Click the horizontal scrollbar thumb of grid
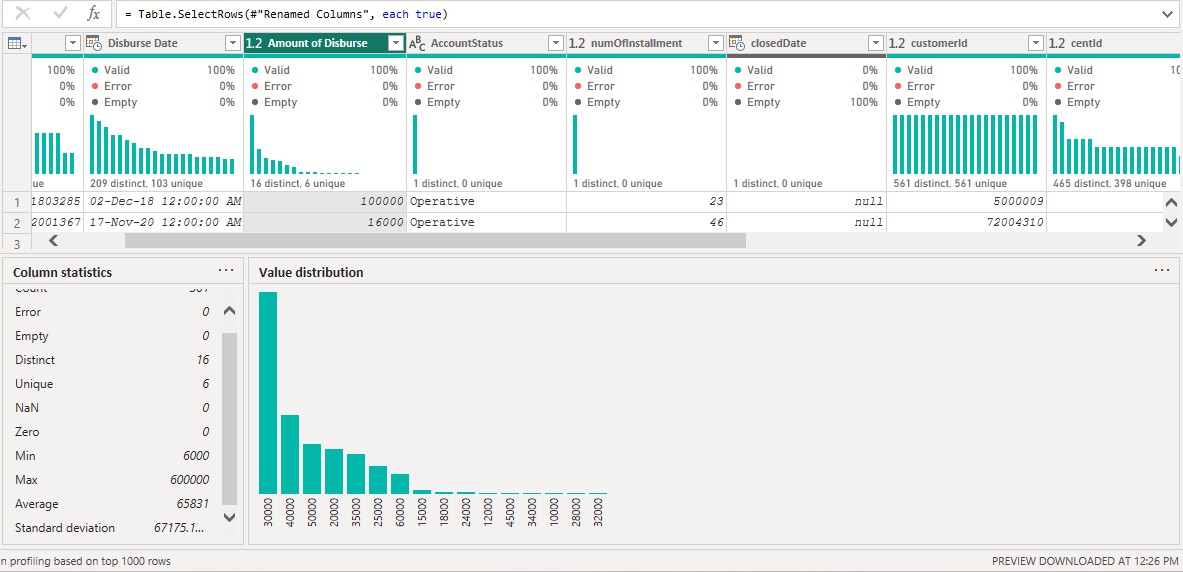The width and height of the screenshot is (1183, 572). (435, 241)
